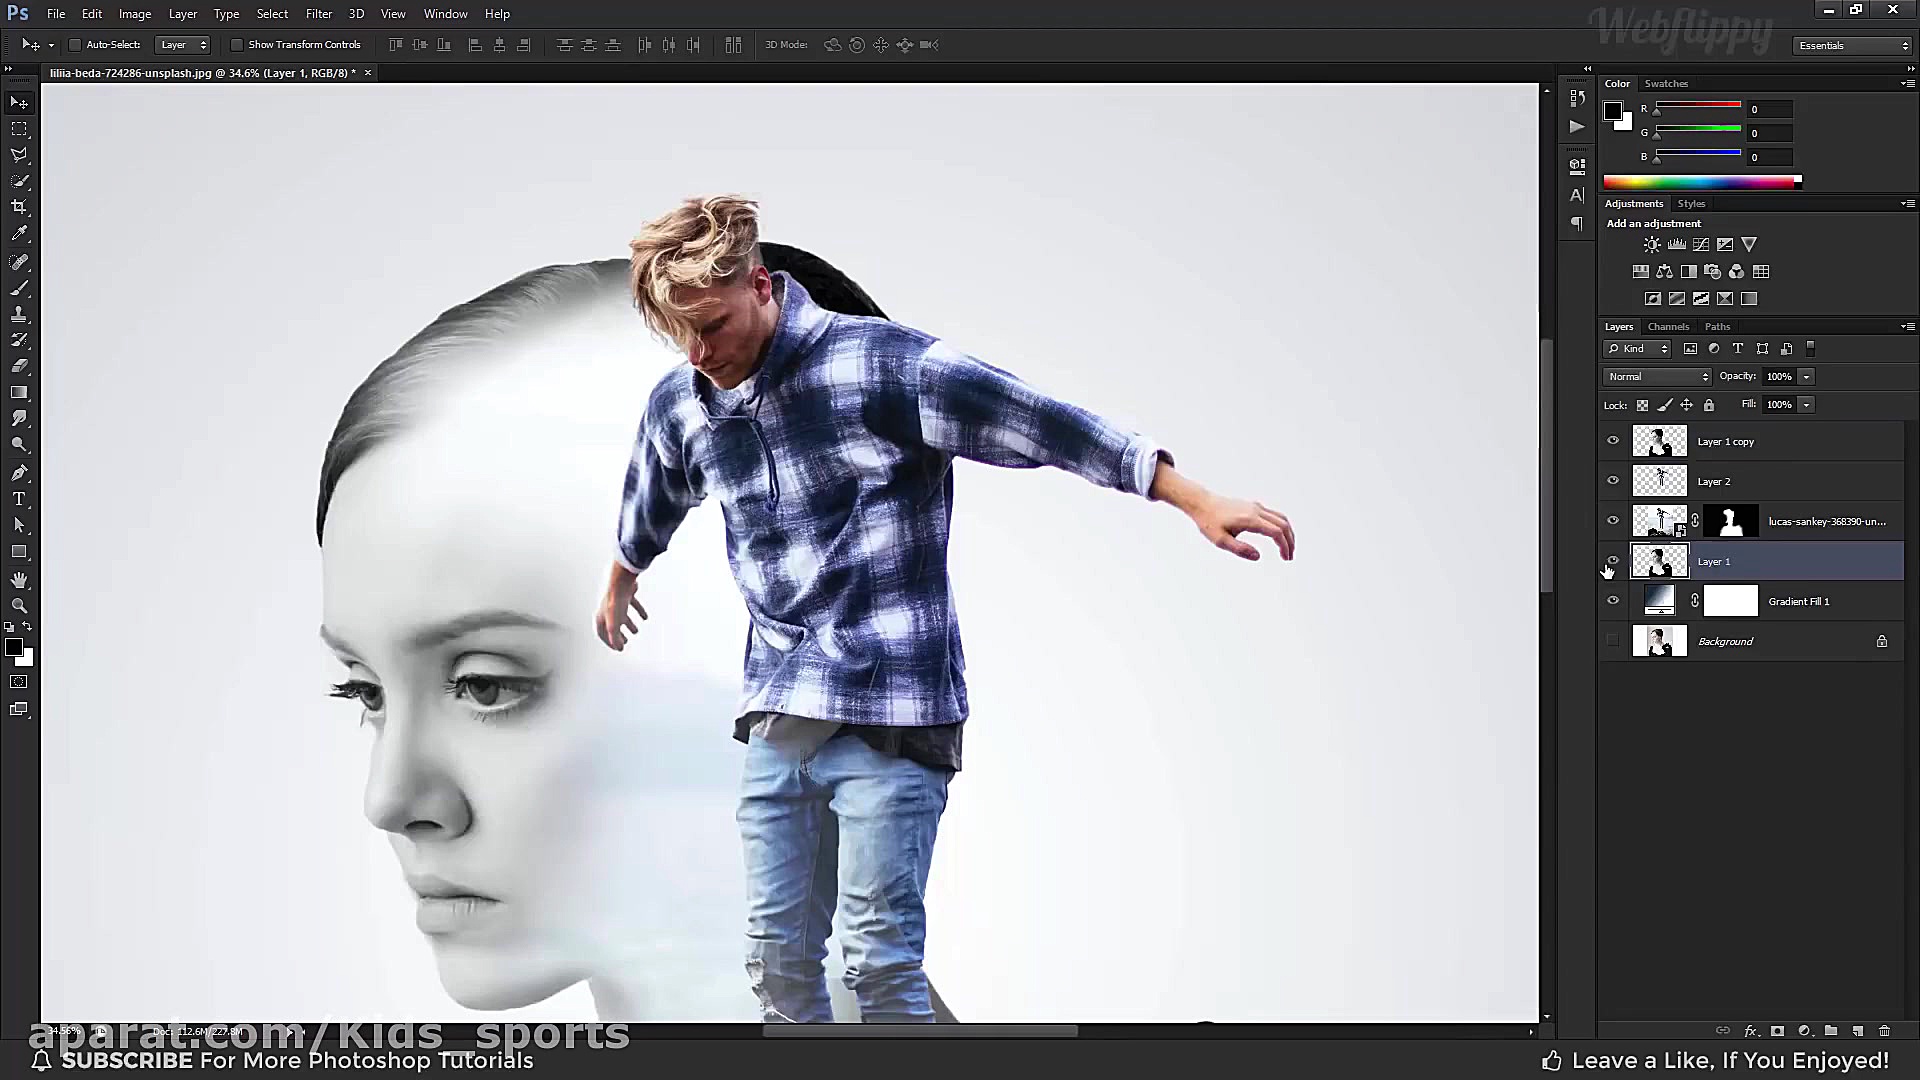Select the Hand tool
Screen dimensions: 1920x1080
click(x=19, y=580)
